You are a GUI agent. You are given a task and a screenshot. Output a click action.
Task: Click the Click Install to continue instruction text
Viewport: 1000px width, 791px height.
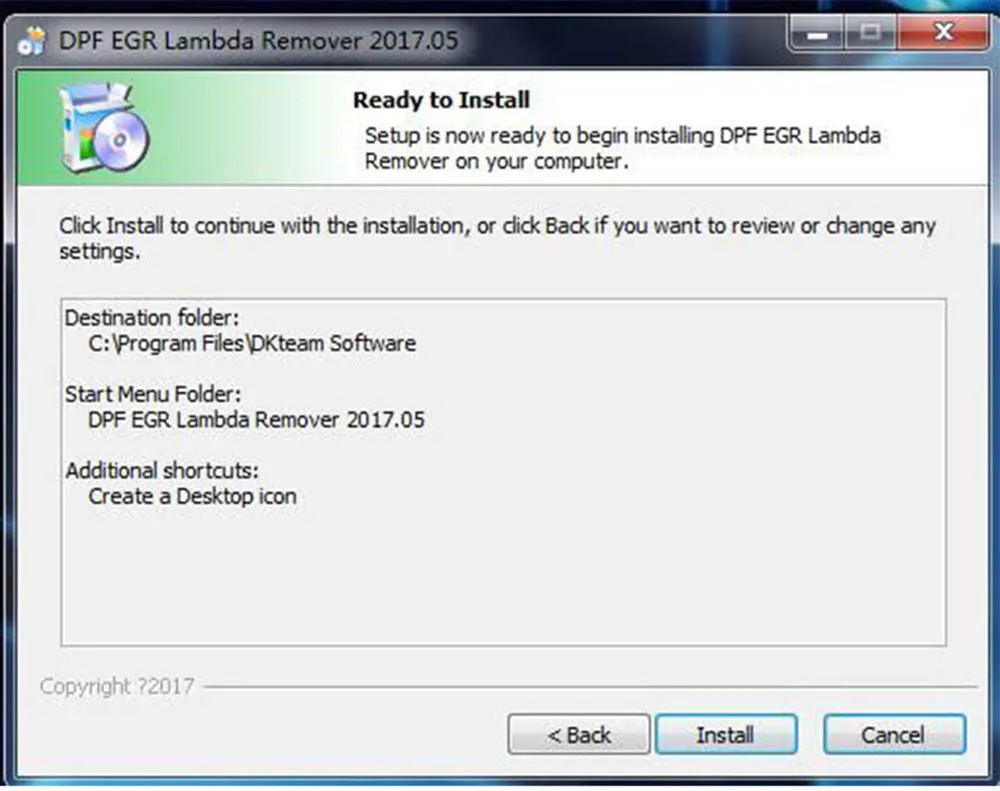point(497,238)
